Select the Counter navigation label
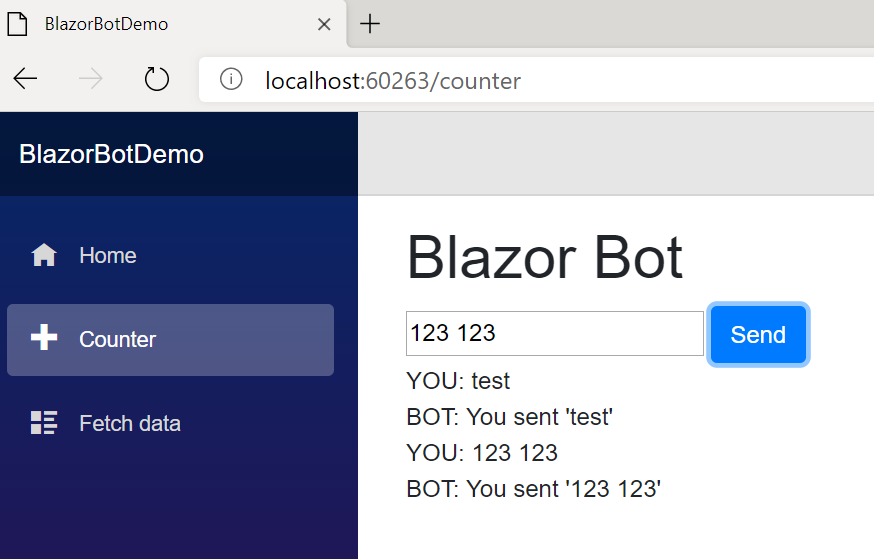Viewport: 874px width, 559px height. [117, 340]
